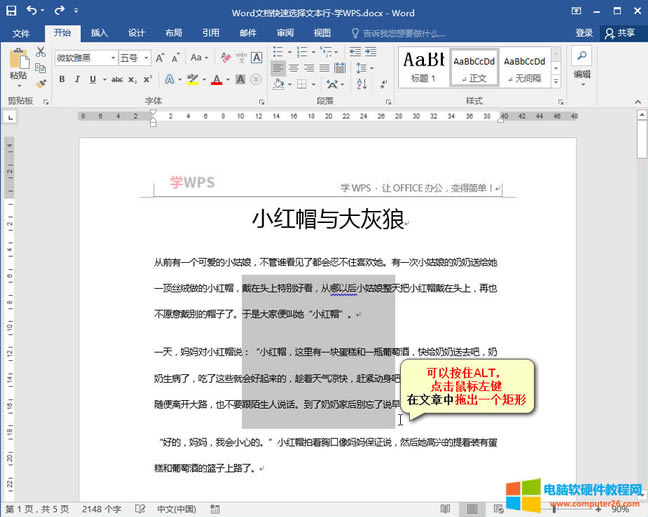Toggle Italic formatting
This screenshot has height=517, width=648.
pos(76,80)
